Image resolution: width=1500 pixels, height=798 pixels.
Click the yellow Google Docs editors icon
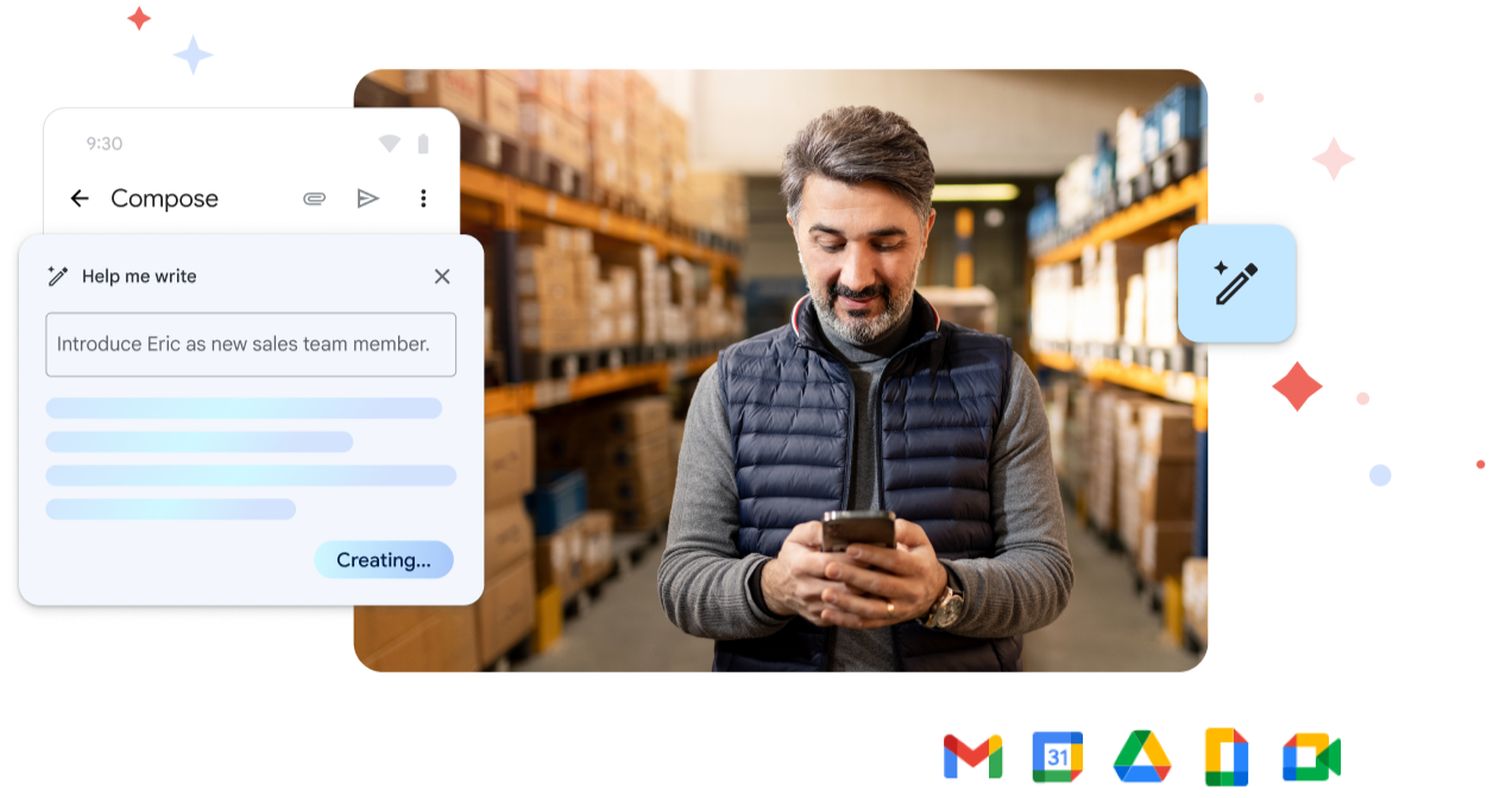[1226, 757]
